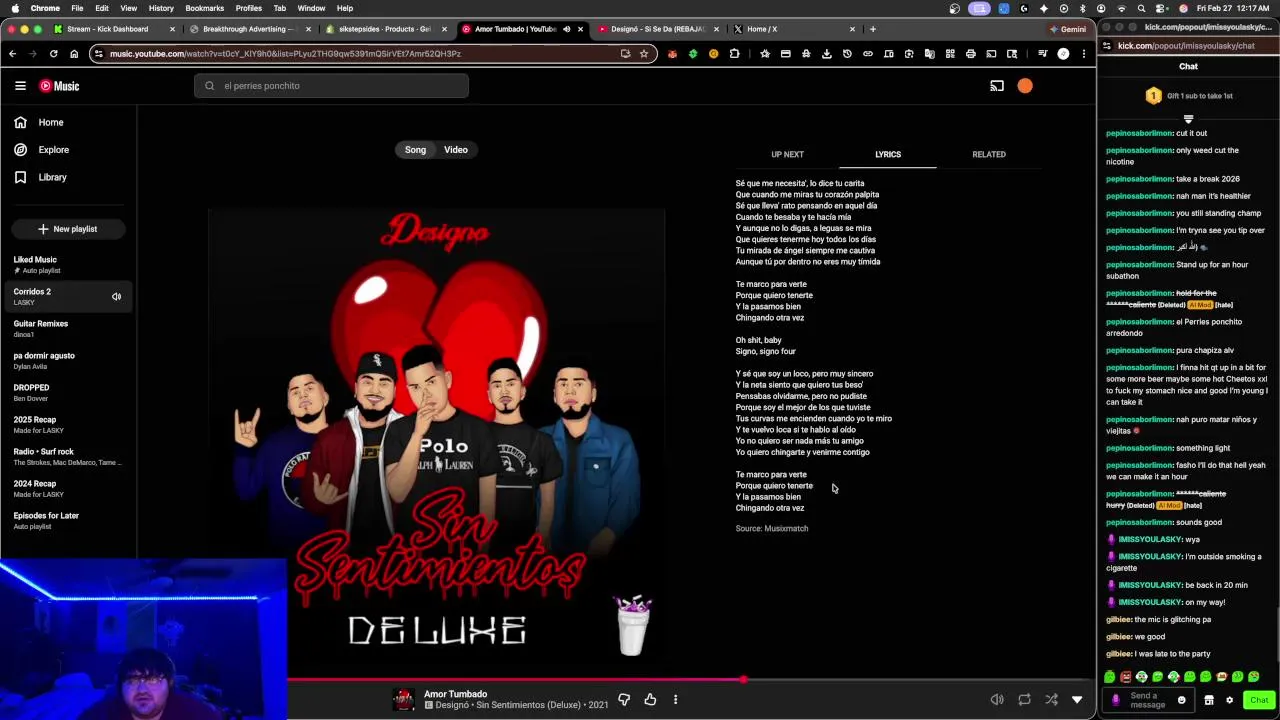
Task: Toggle repeat in the player bar
Action: coord(1024,700)
